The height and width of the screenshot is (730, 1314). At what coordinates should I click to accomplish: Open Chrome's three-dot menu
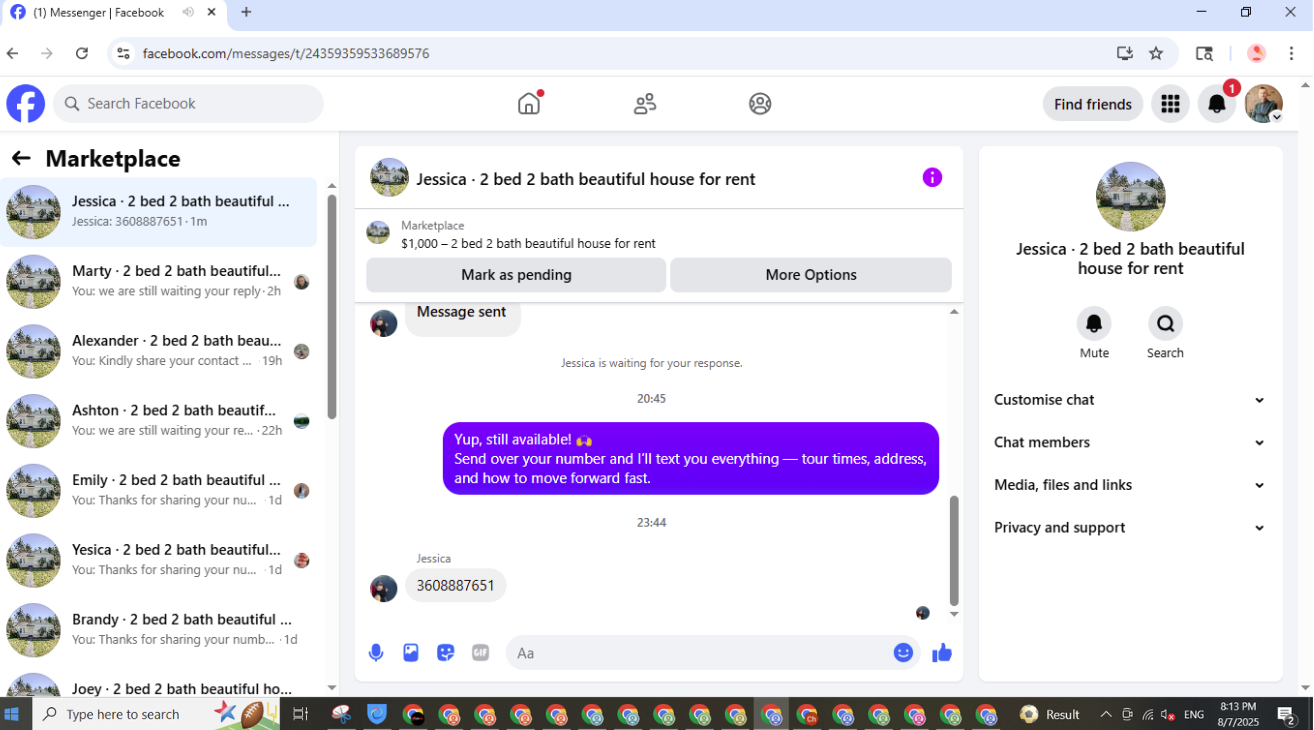[1292, 53]
